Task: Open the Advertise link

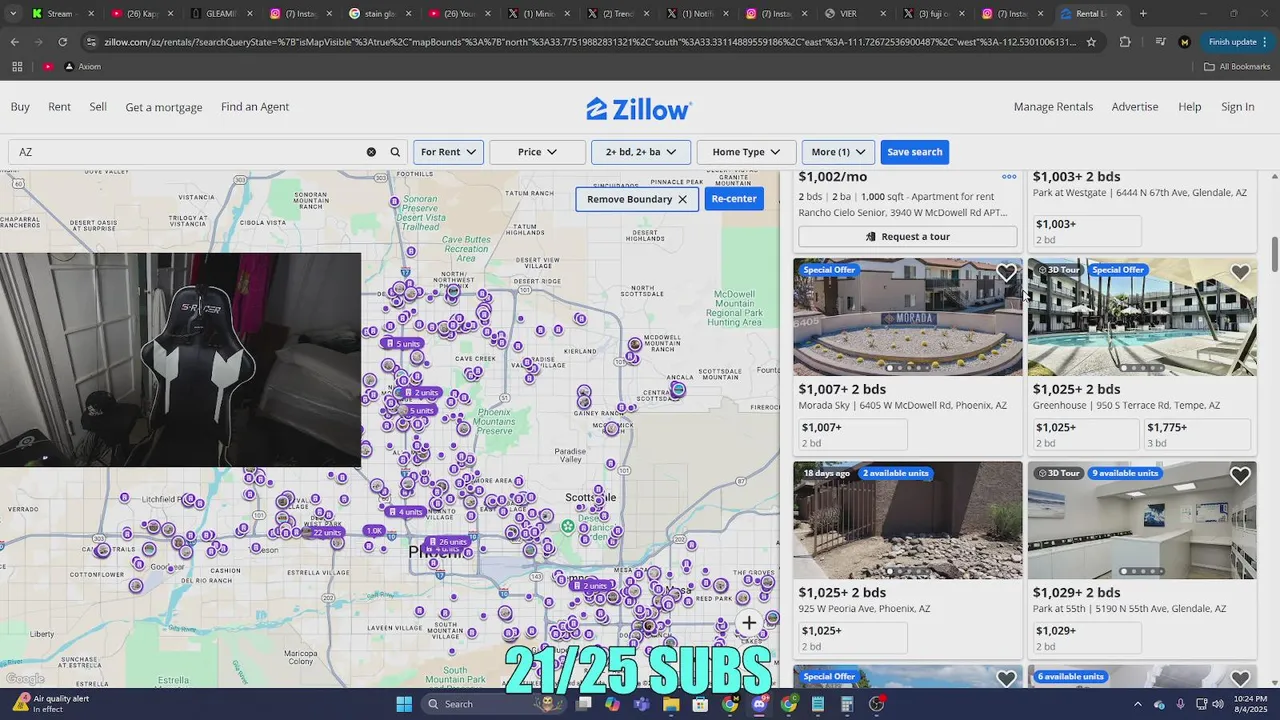Action: pos(1135,107)
